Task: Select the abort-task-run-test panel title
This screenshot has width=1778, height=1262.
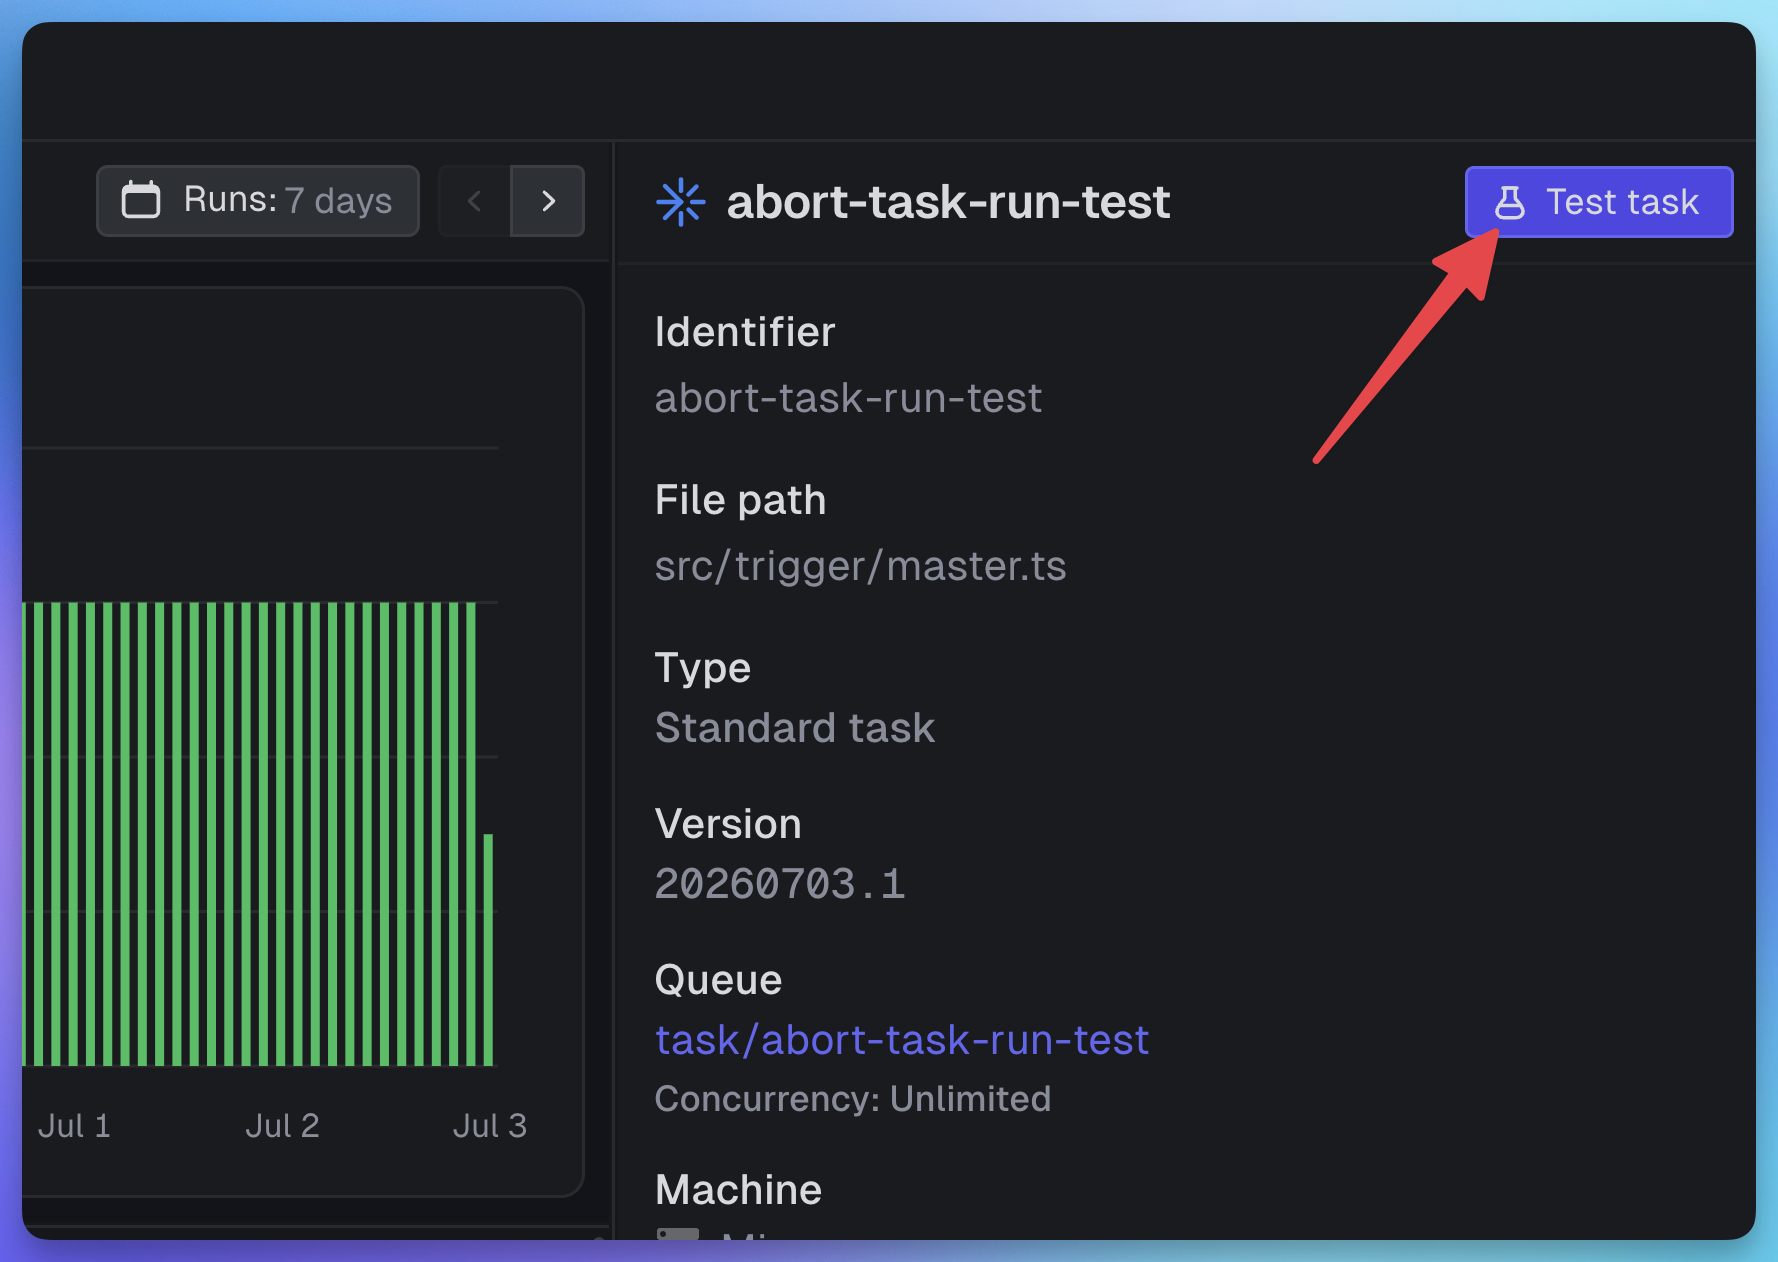Action: 948,202
